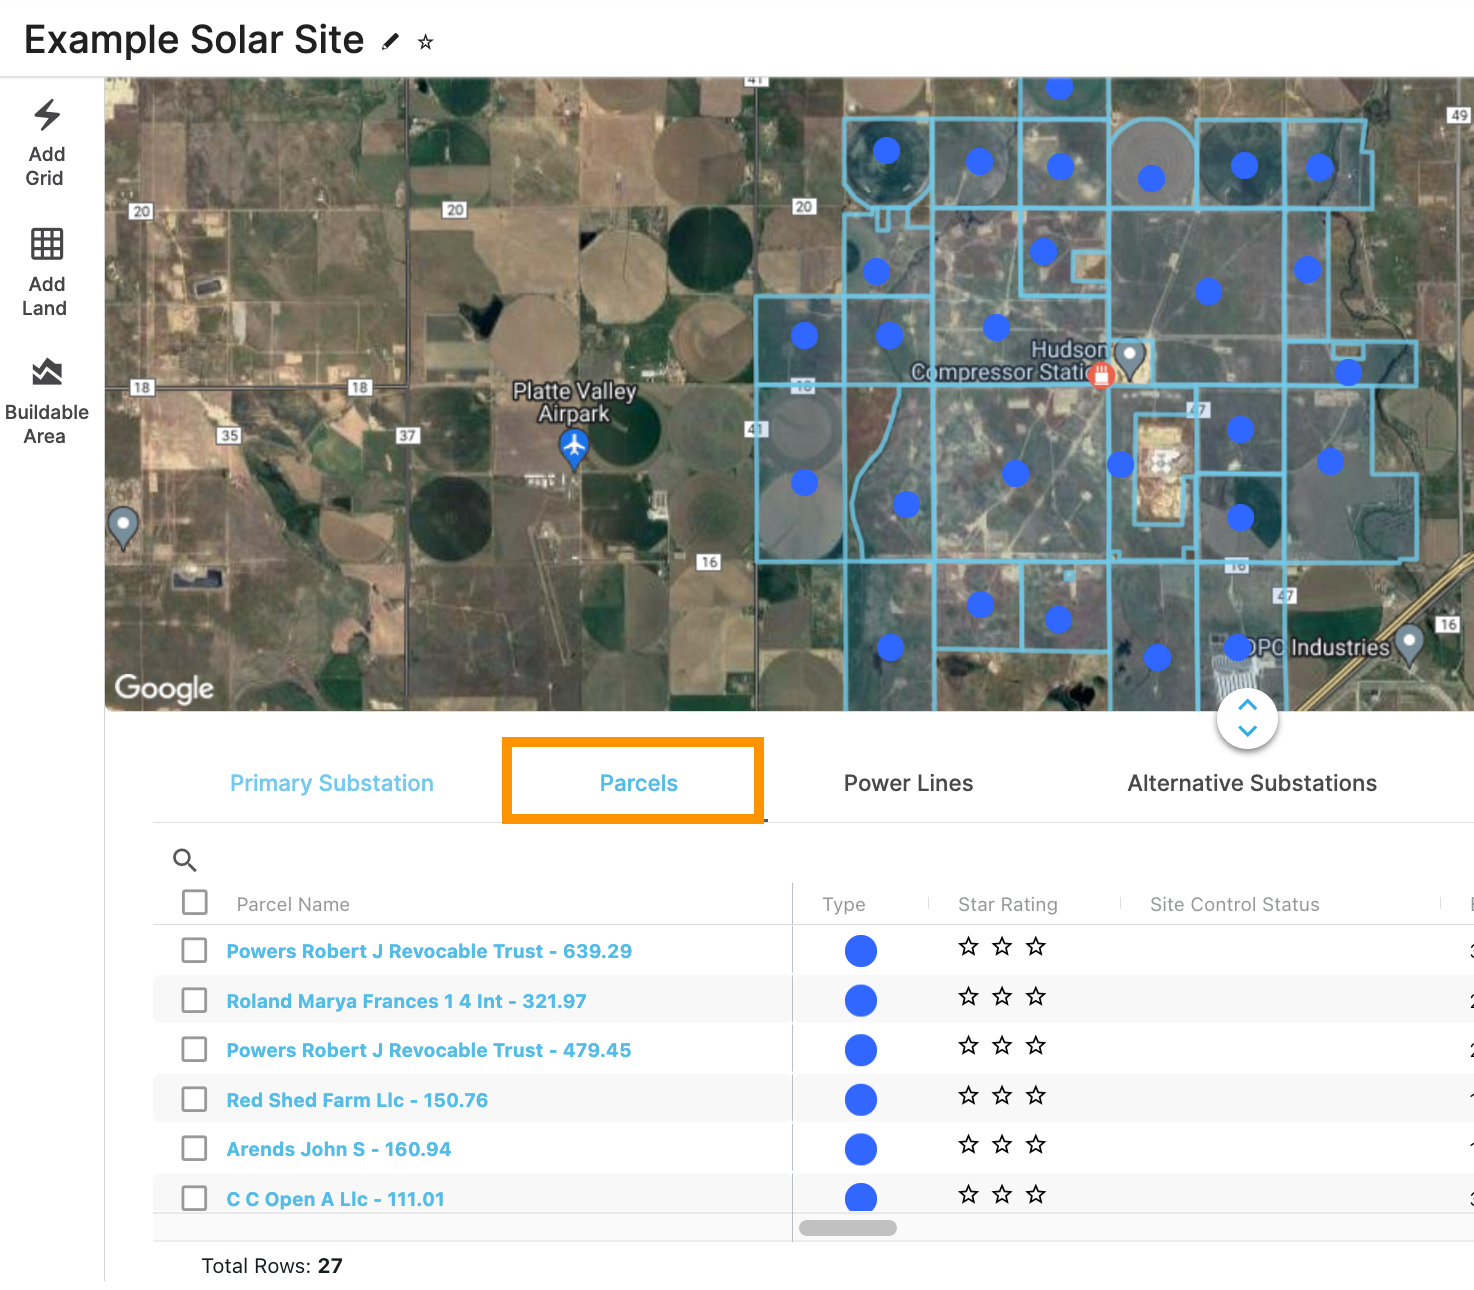1474x1290 pixels.
Task: Open the Alternative Substations tab
Action: click(1251, 783)
